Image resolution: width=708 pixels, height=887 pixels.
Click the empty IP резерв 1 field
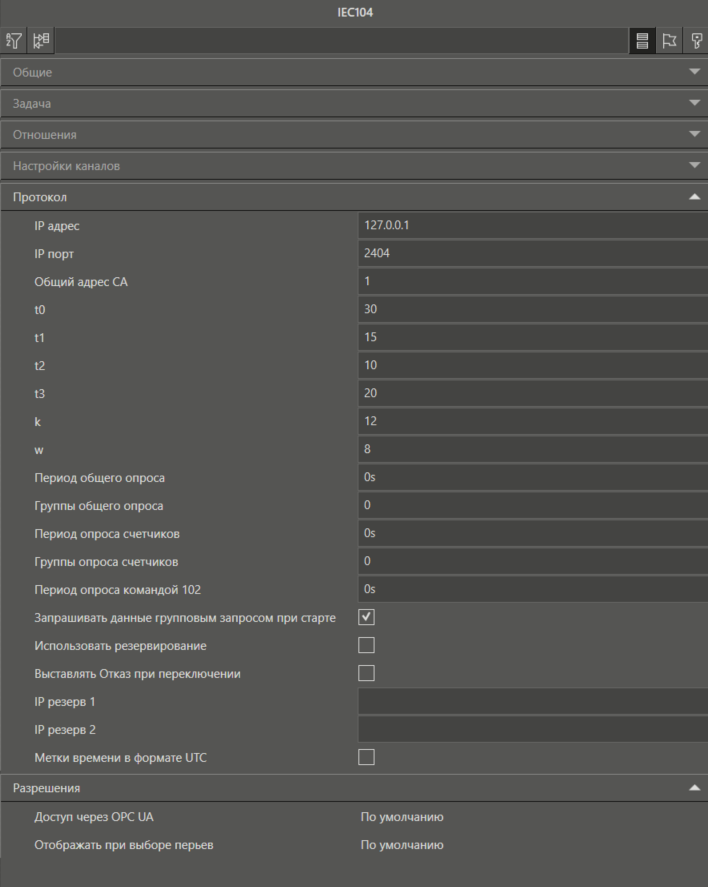pyautogui.click(x=532, y=702)
